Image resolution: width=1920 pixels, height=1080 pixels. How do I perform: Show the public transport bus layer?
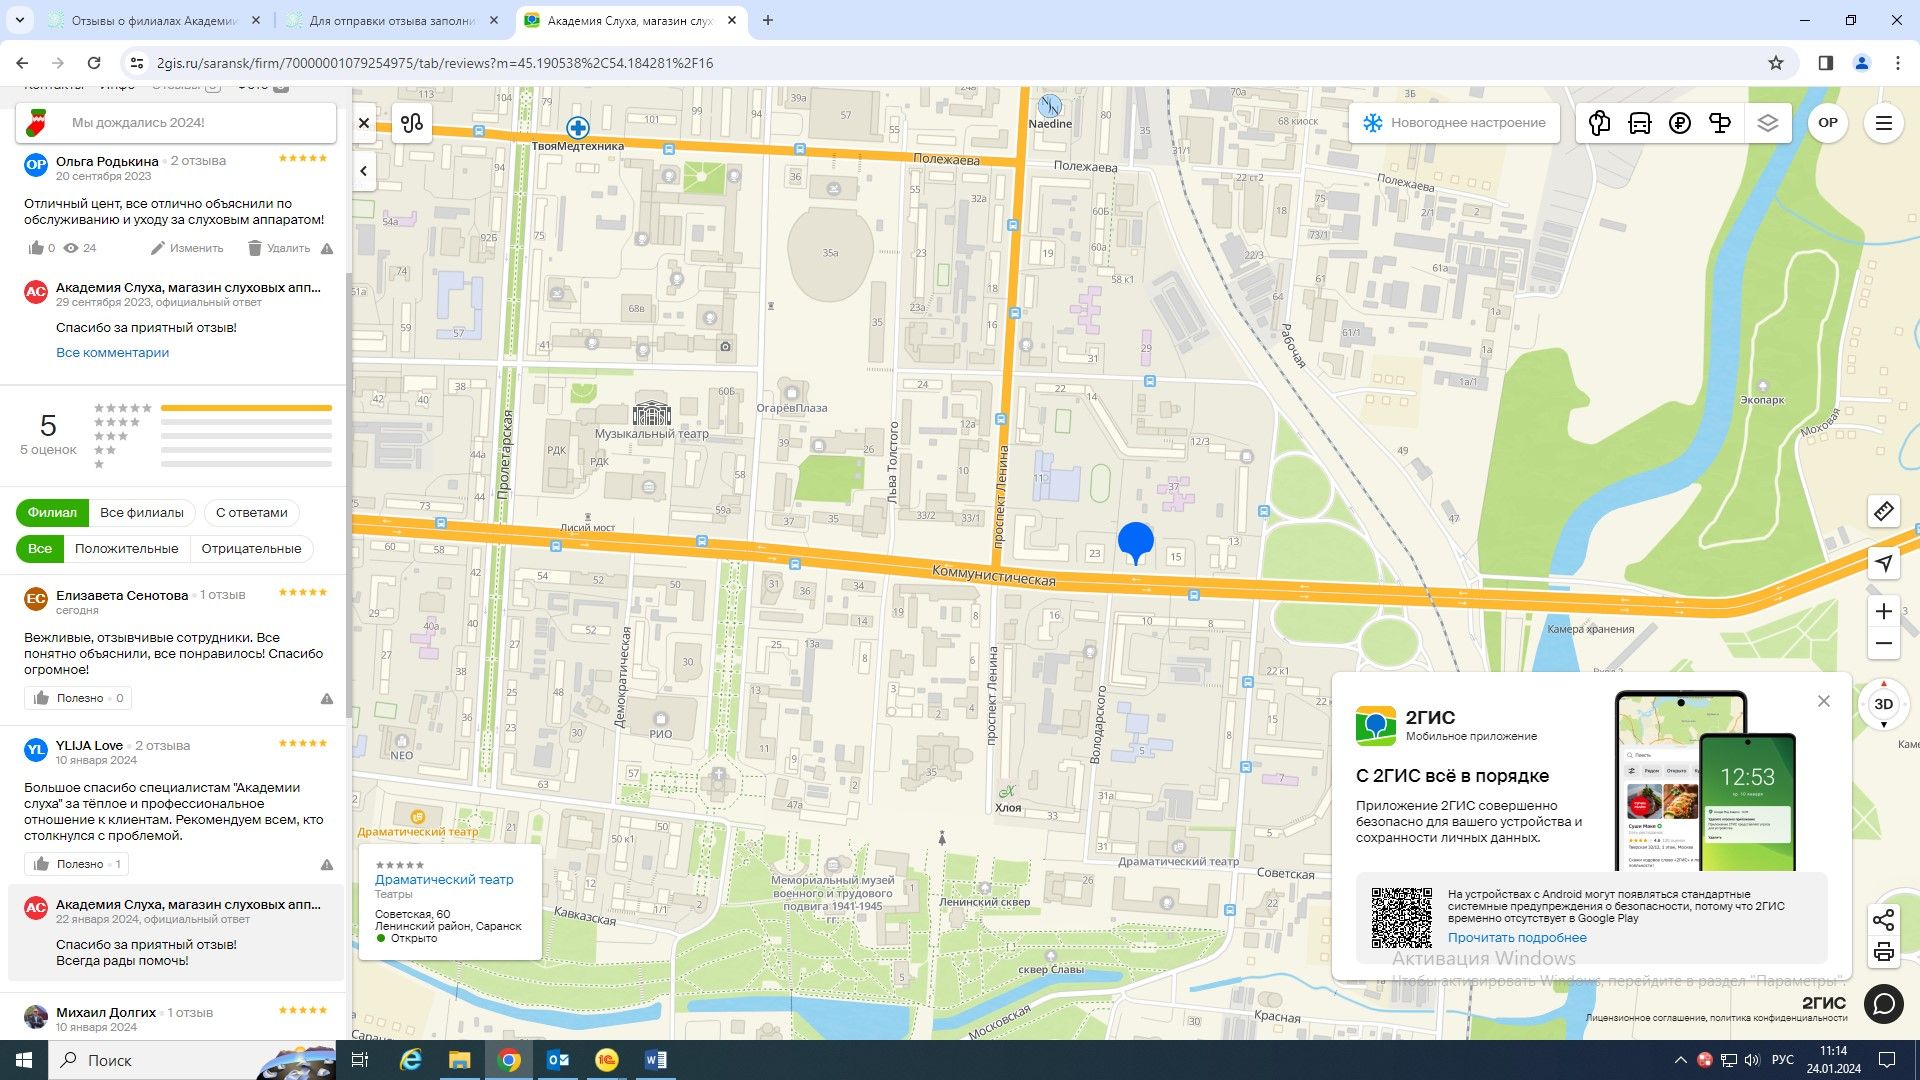coord(1640,123)
